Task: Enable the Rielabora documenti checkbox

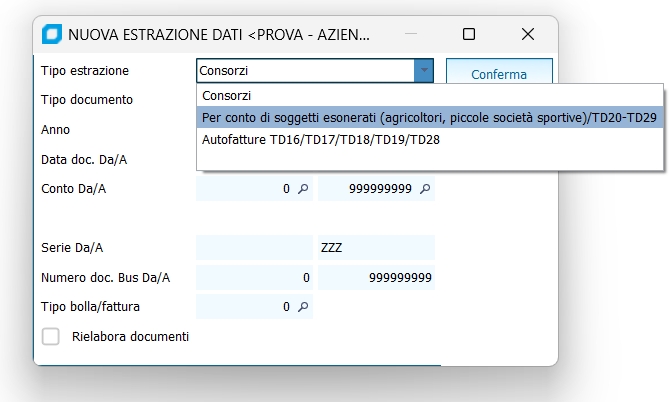Action: 51,337
